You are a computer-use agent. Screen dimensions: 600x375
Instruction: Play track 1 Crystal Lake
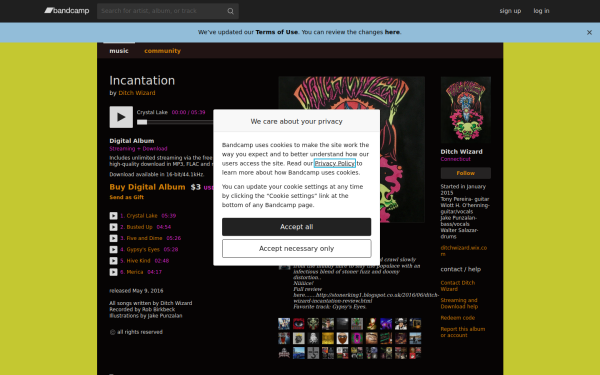[x=113, y=216]
